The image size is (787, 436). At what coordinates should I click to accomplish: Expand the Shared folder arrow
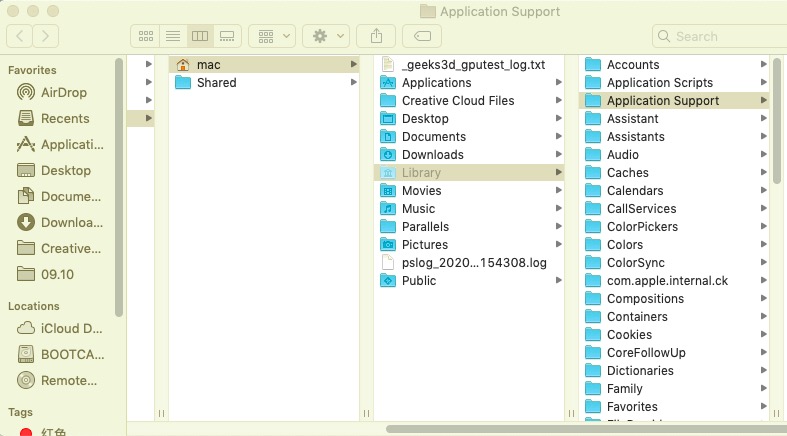pos(353,82)
